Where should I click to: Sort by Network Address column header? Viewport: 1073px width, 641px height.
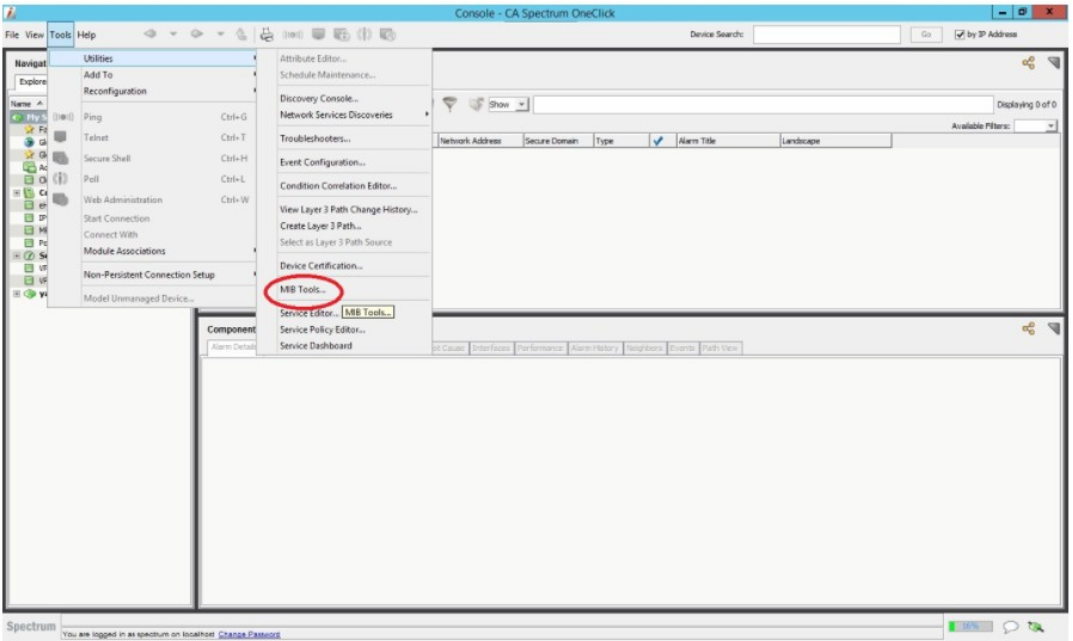pos(480,141)
